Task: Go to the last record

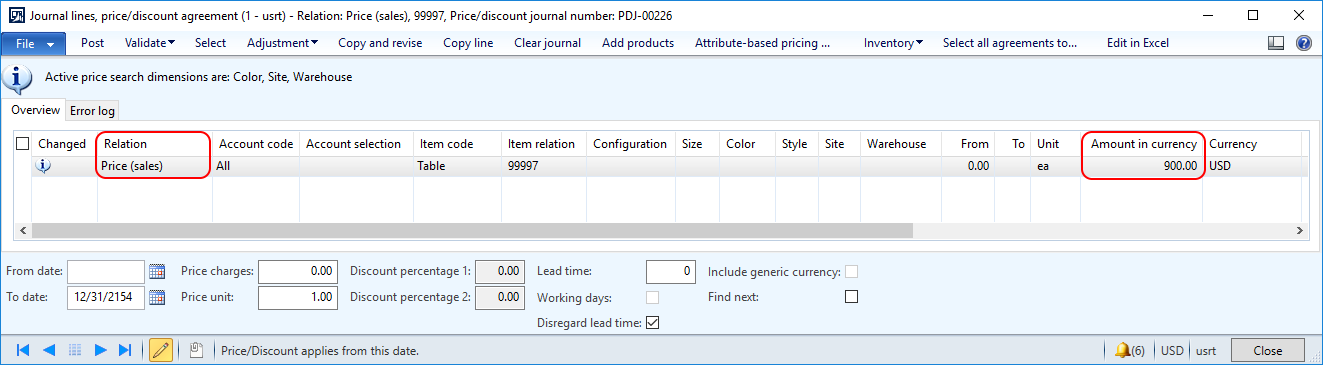Action: tap(125, 350)
